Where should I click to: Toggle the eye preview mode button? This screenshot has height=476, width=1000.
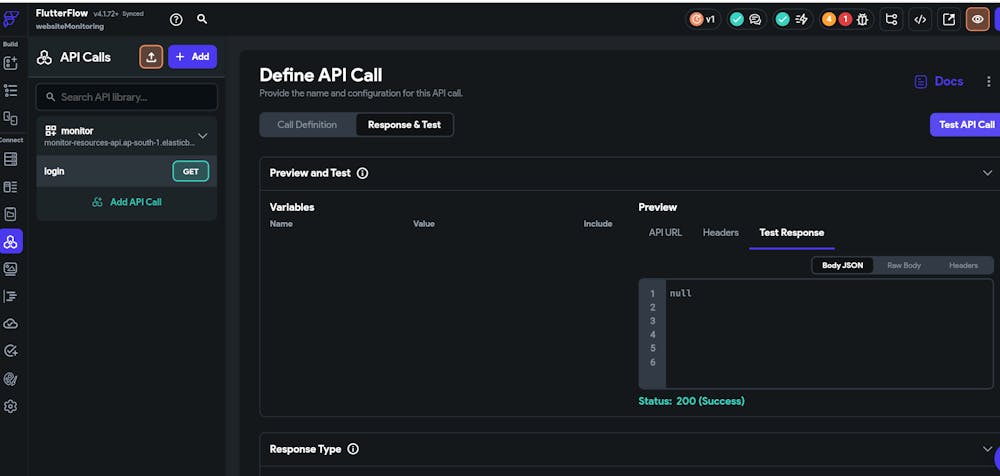[976, 19]
